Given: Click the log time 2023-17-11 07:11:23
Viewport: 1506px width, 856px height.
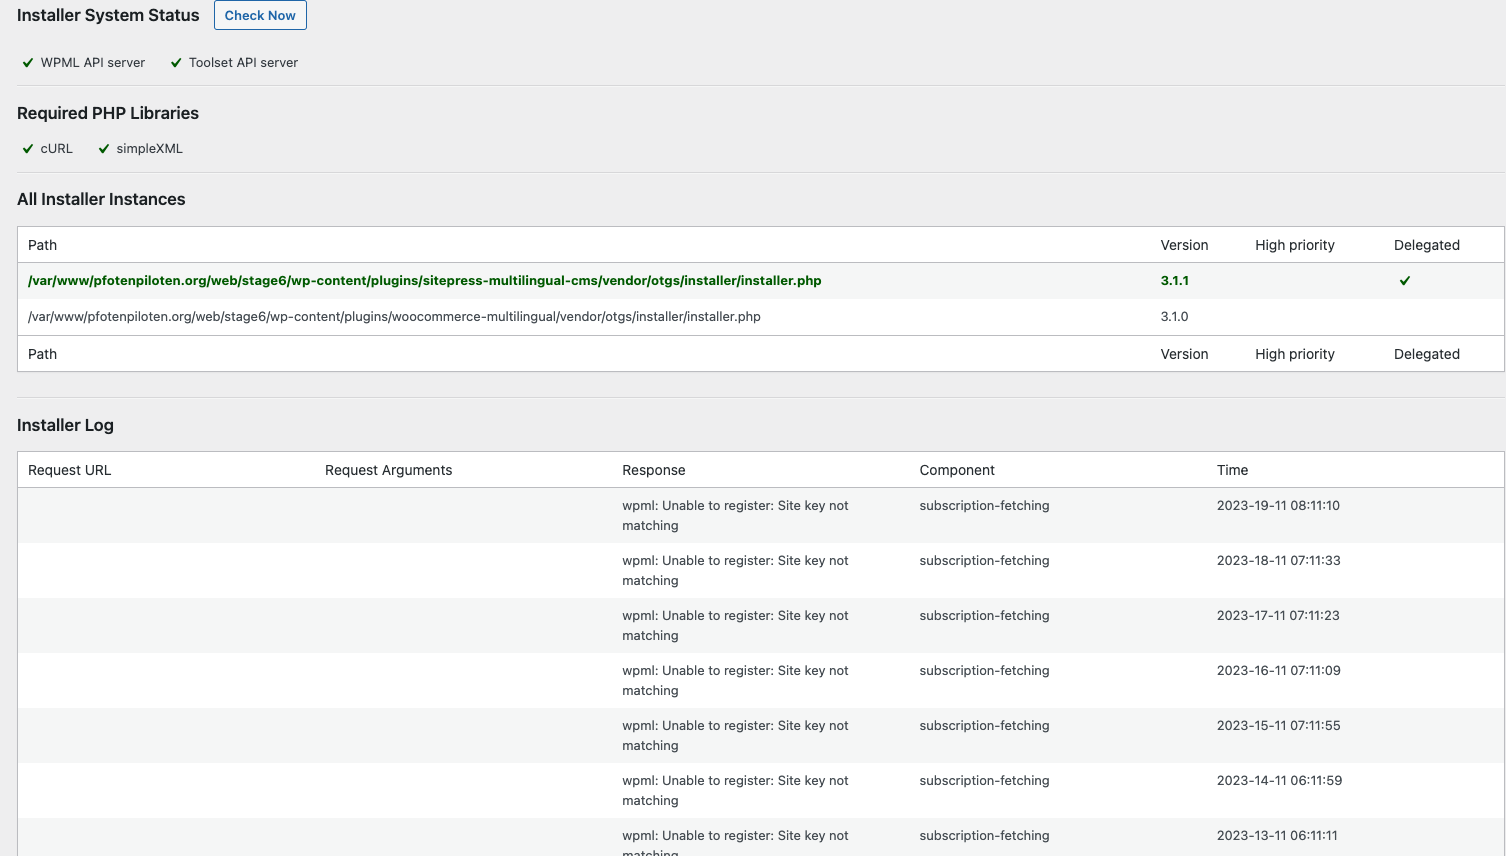Looking at the screenshot, I should [x=1278, y=616].
